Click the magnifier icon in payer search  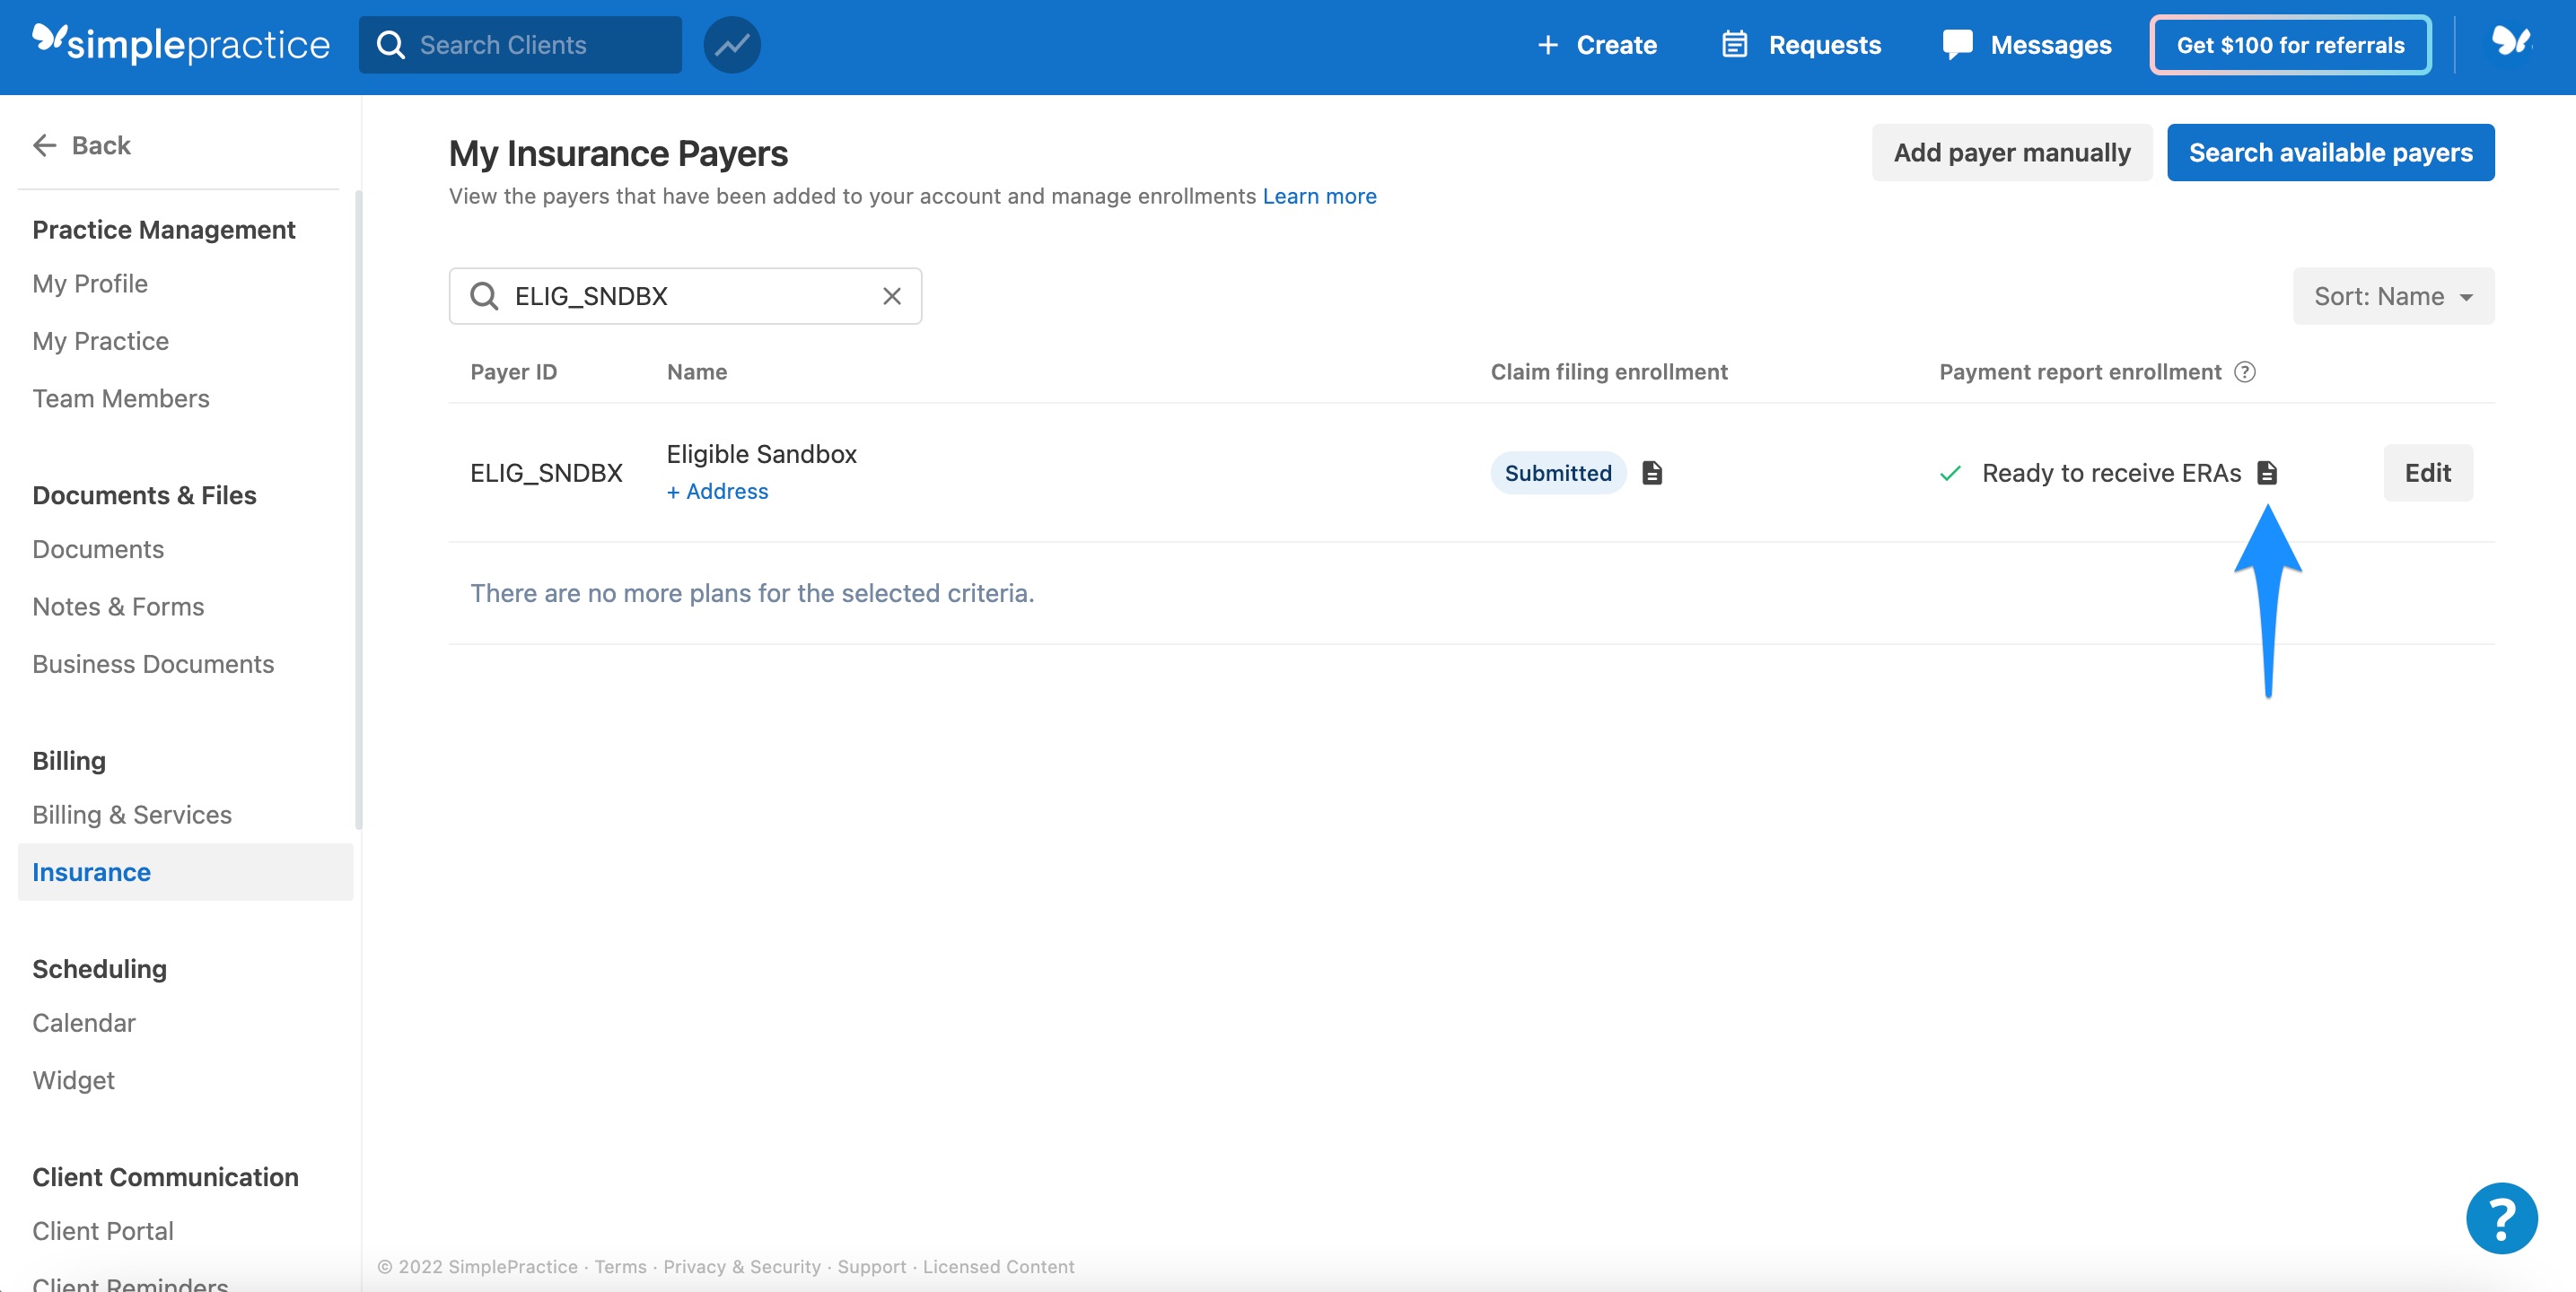(x=484, y=296)
